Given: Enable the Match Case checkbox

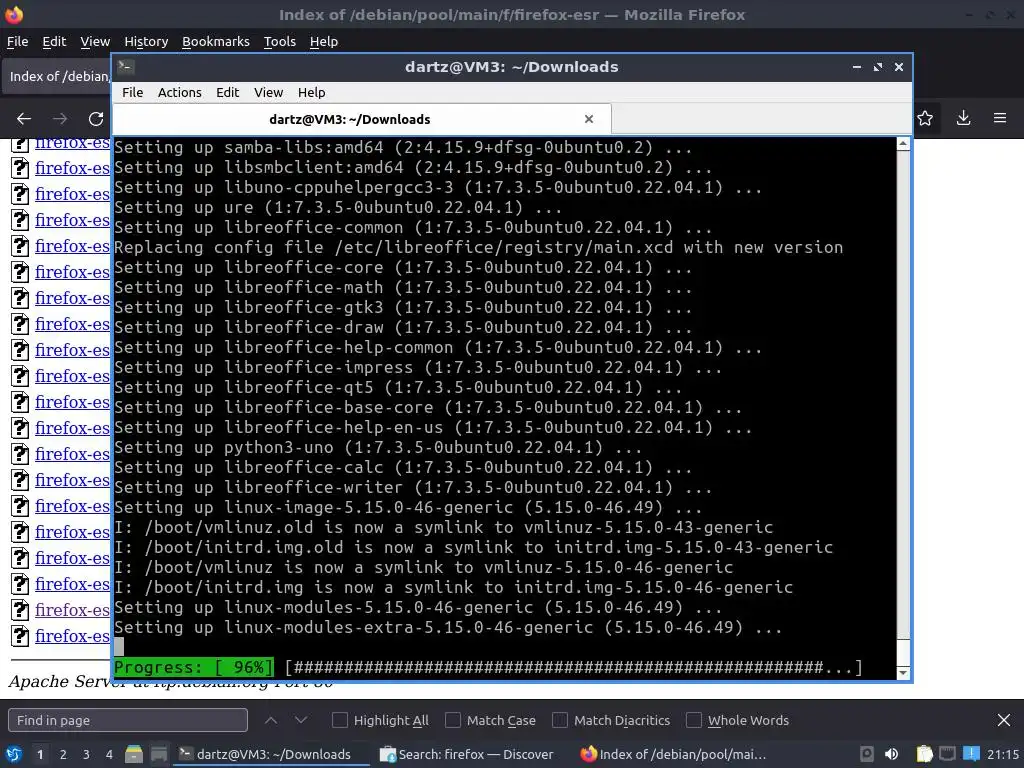Looking at the screenshot, I should pos(453,720).
